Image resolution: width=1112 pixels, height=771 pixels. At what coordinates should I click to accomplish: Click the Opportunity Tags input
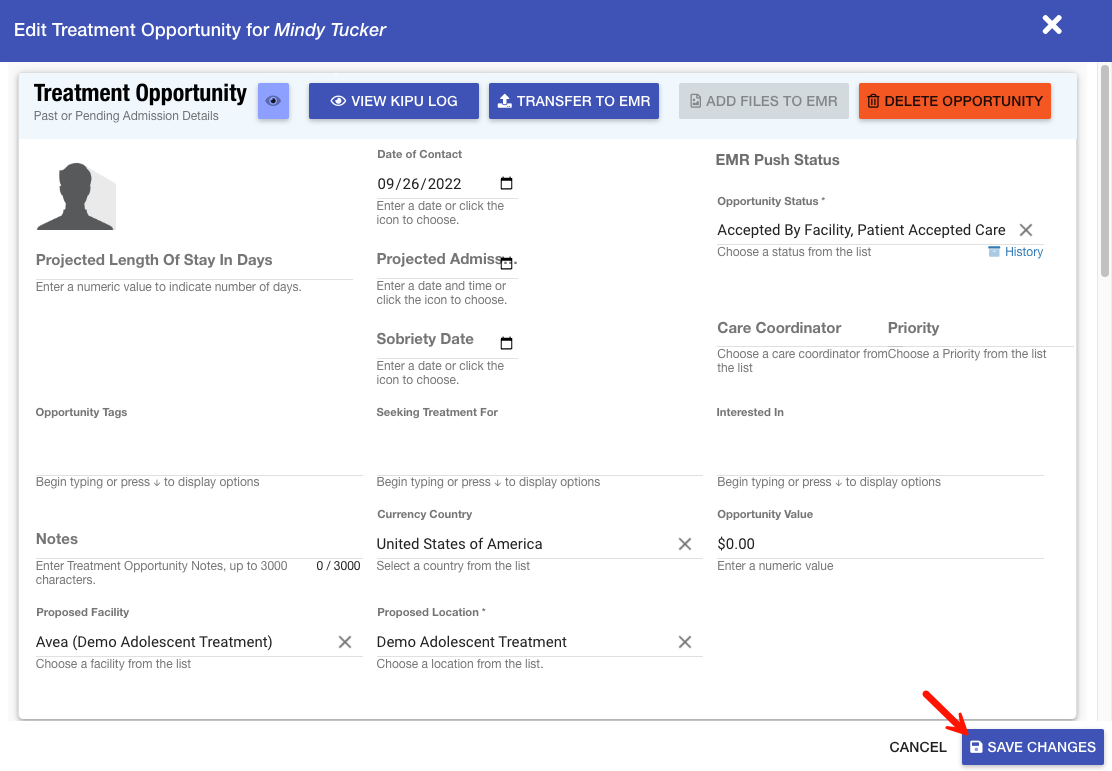199,451
